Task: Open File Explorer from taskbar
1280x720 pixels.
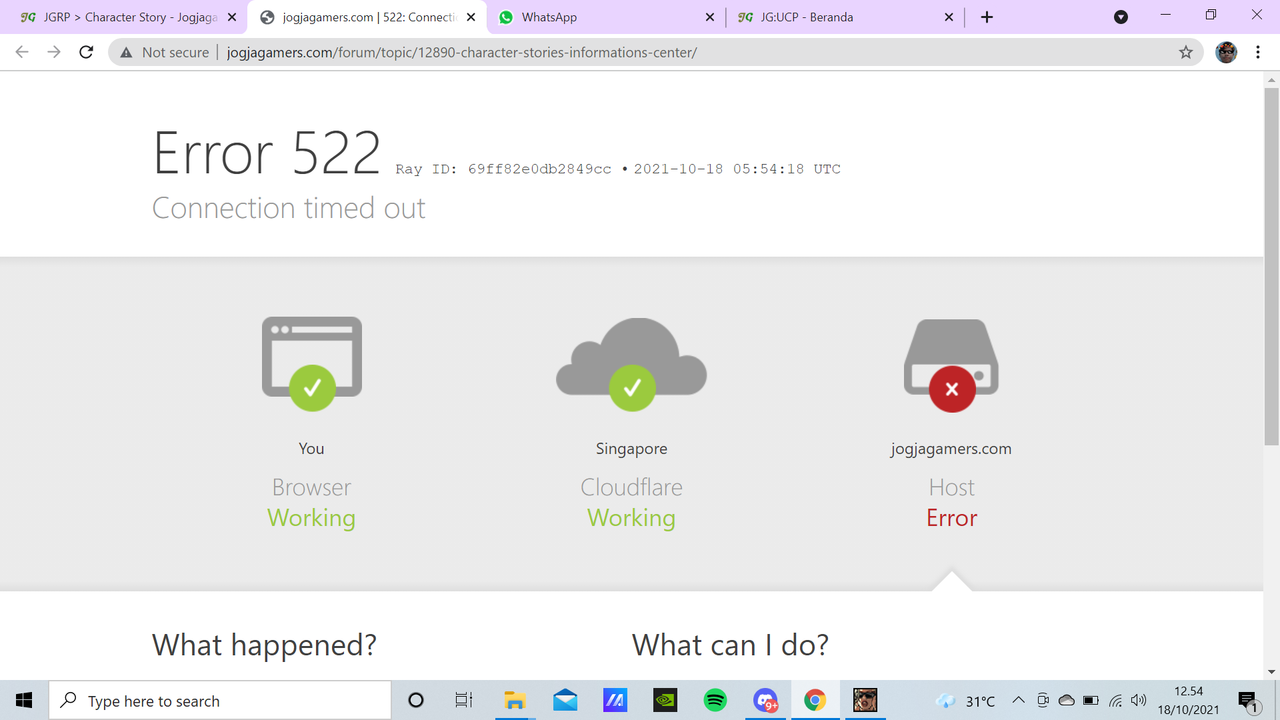Action: click(x=514, y=701)
